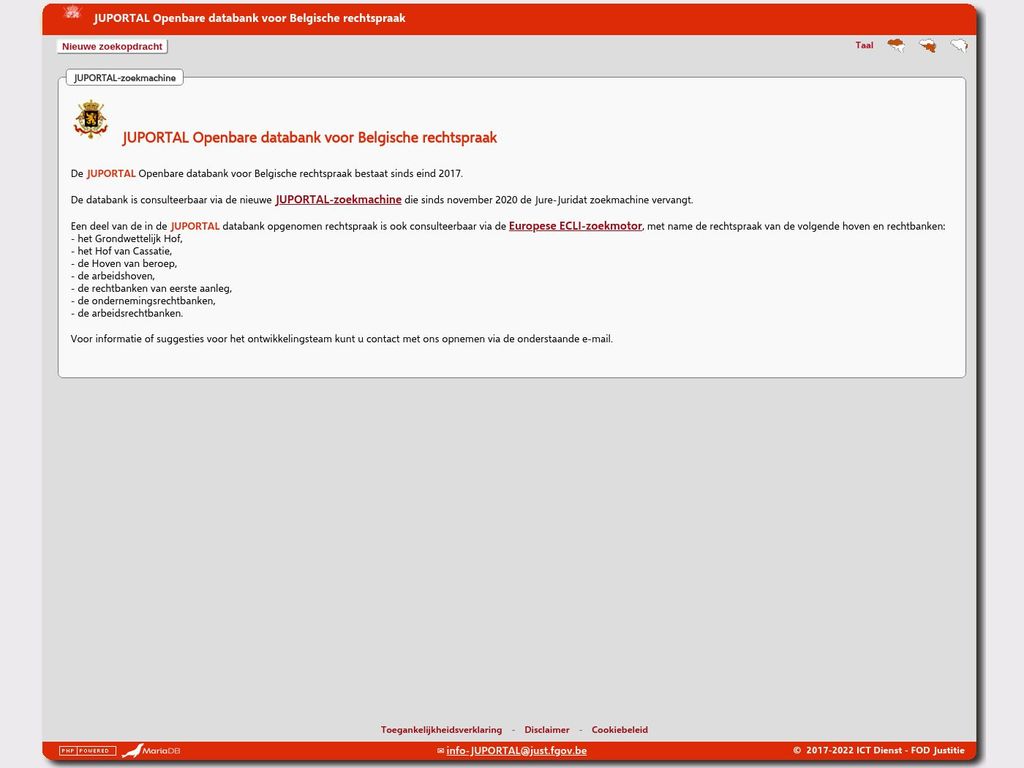Click the info-JUPORTAL@just.fgov.be email link
This screenshot has height=768, width=1024.
(517, 751)
